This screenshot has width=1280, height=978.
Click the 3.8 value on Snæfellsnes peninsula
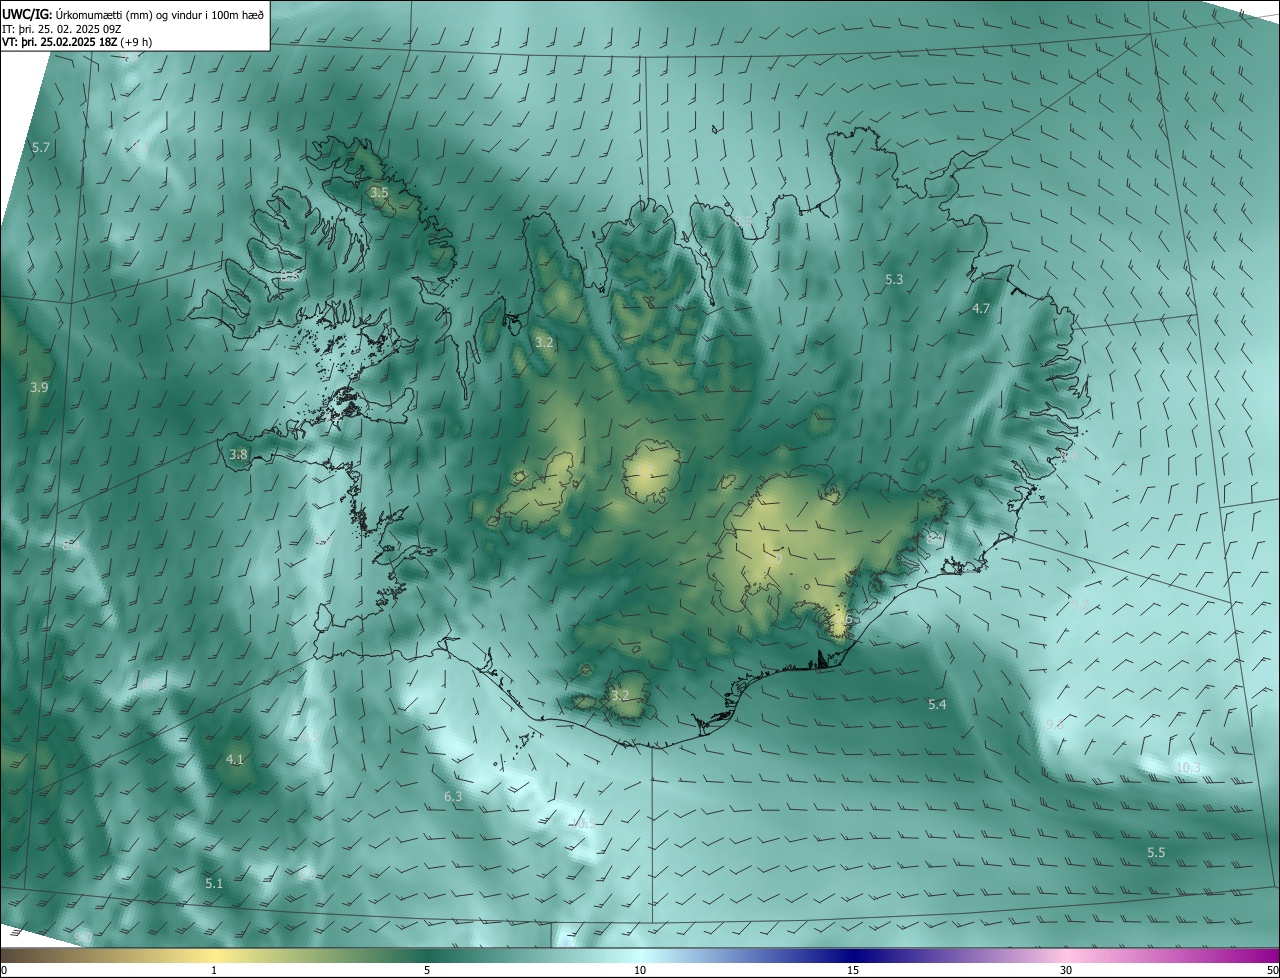point(238,454)
